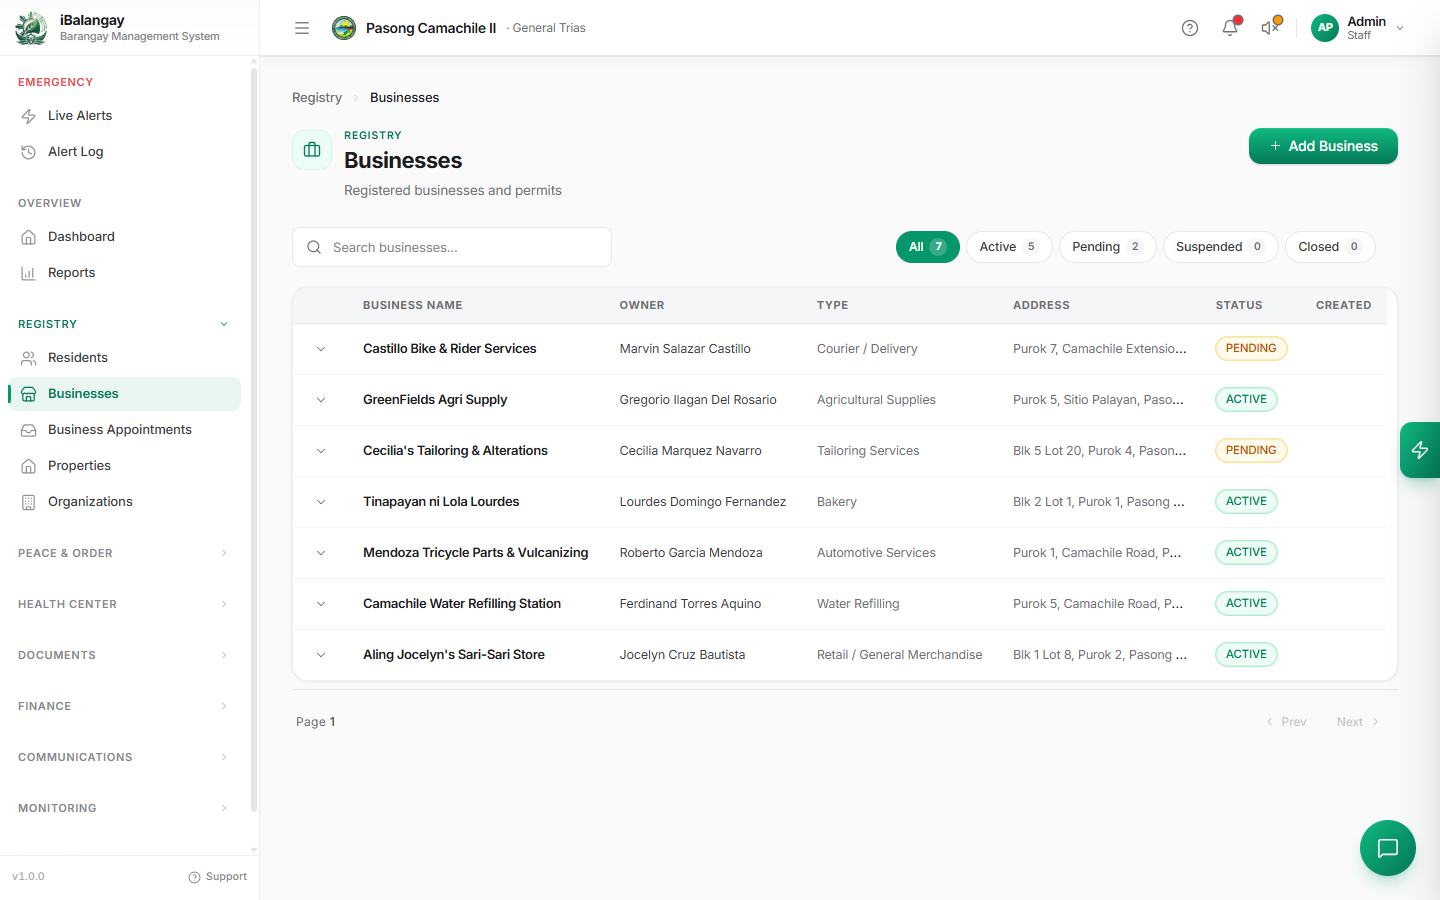
Task: Click the PENDING badge for Cecilia's Tailoring
Action: click(x=1251, y=451)
